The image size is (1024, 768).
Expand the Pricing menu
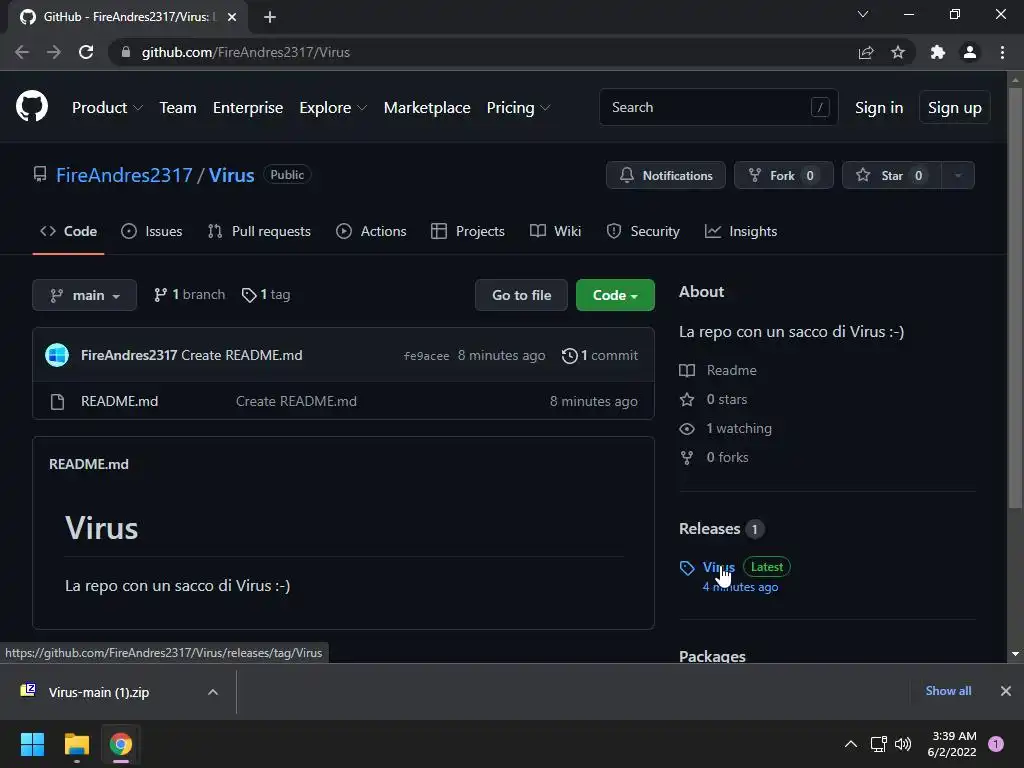pyautogui.click(x=519, y=108)
